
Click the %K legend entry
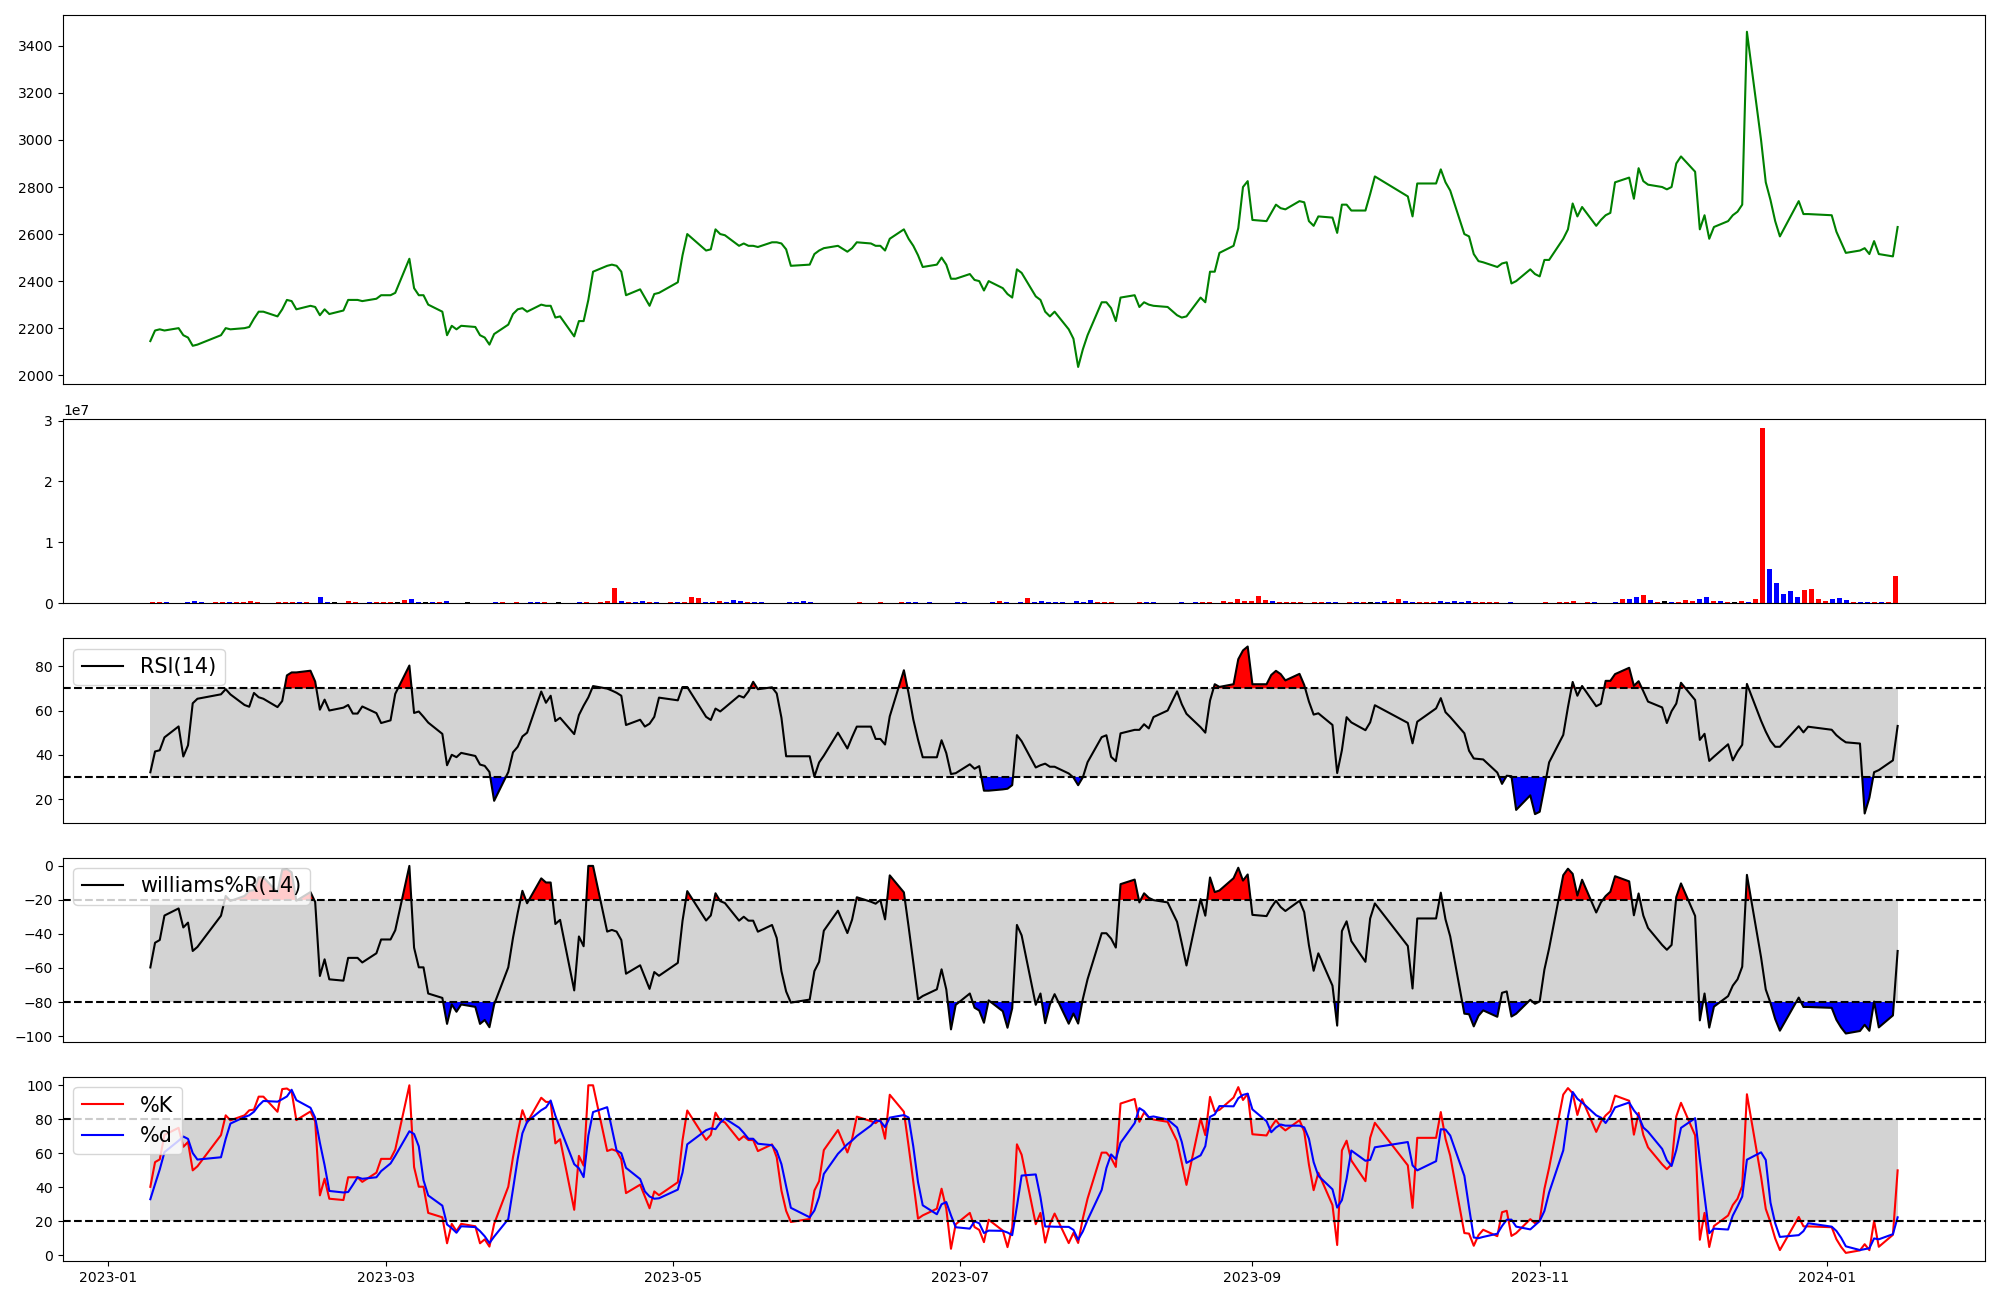pyautogui.click(x=156, y=1105)
